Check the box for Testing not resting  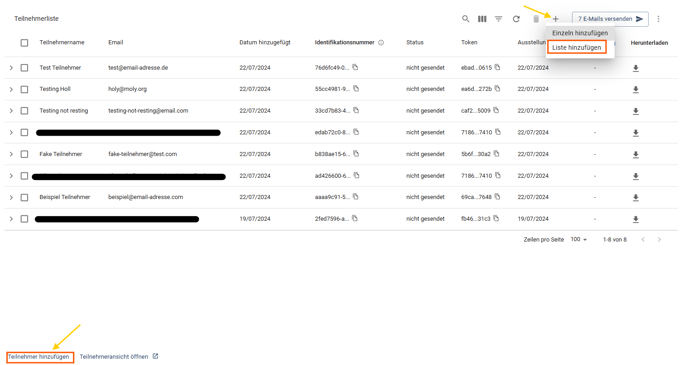(x=24, y=111)
